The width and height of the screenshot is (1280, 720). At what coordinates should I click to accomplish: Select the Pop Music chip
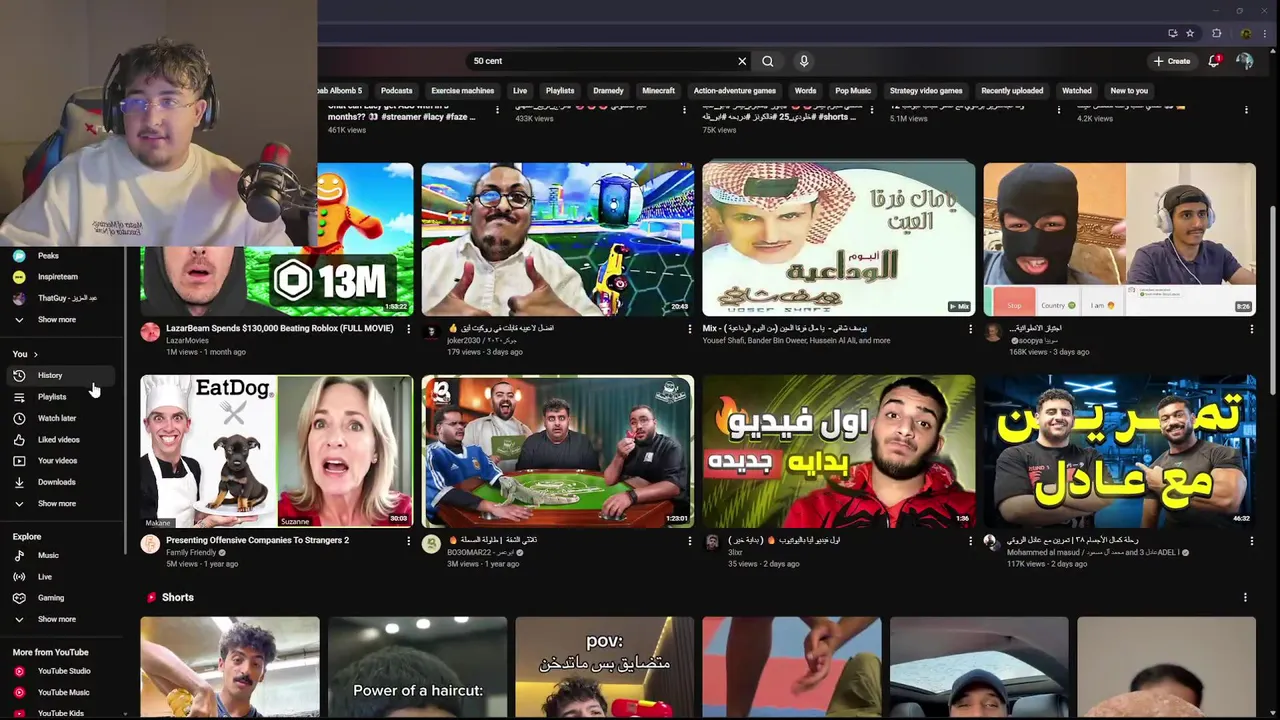[x=853, y=91]
